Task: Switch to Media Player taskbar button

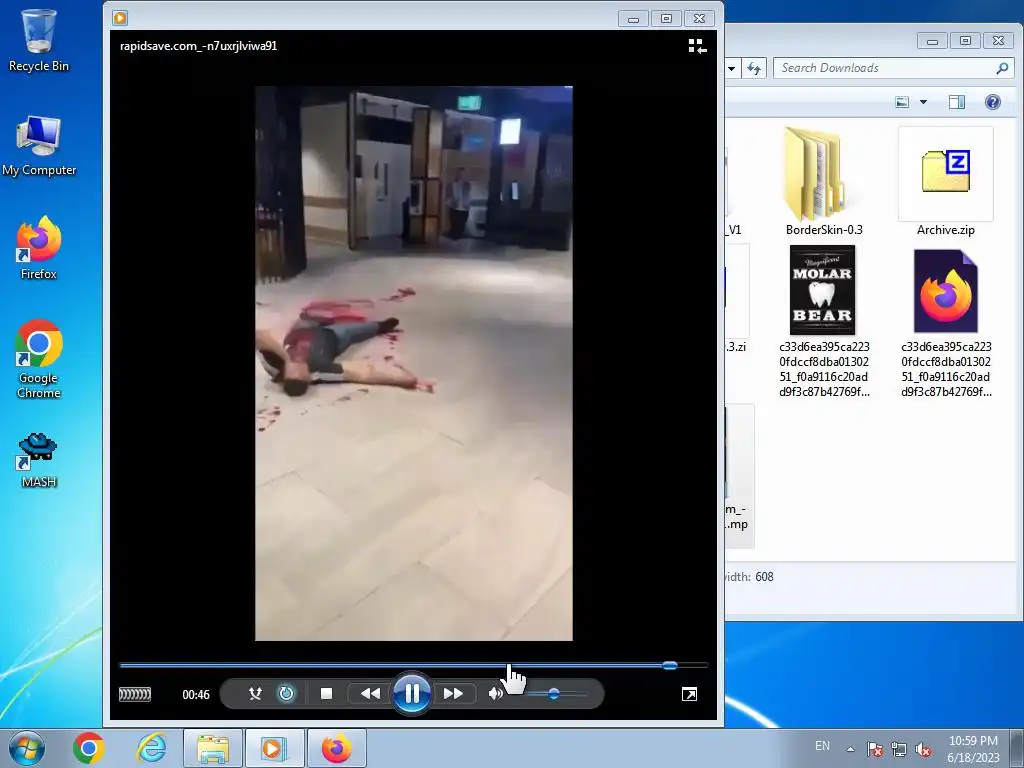Action: pyautogui.click(x=274, y=748)
